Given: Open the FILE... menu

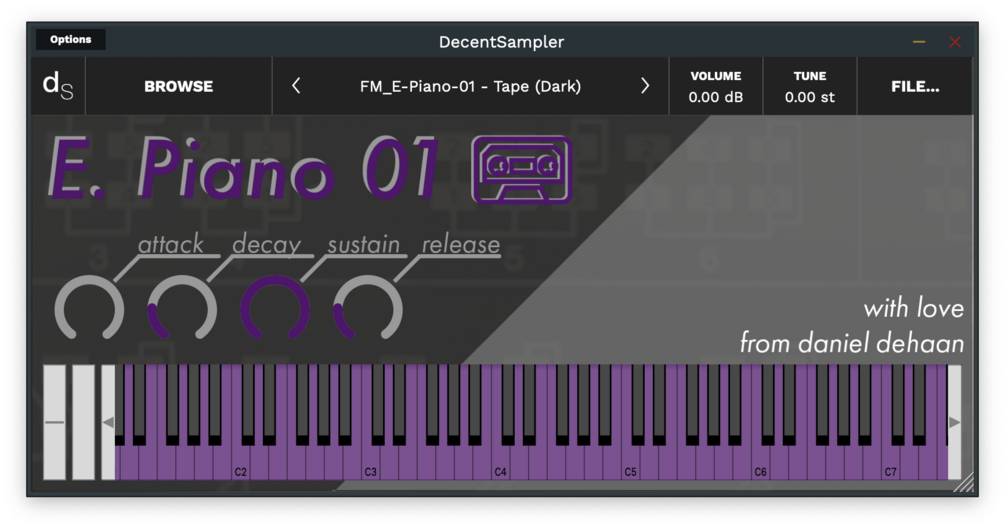Looking at the screenshot, I should pos(915,86).
